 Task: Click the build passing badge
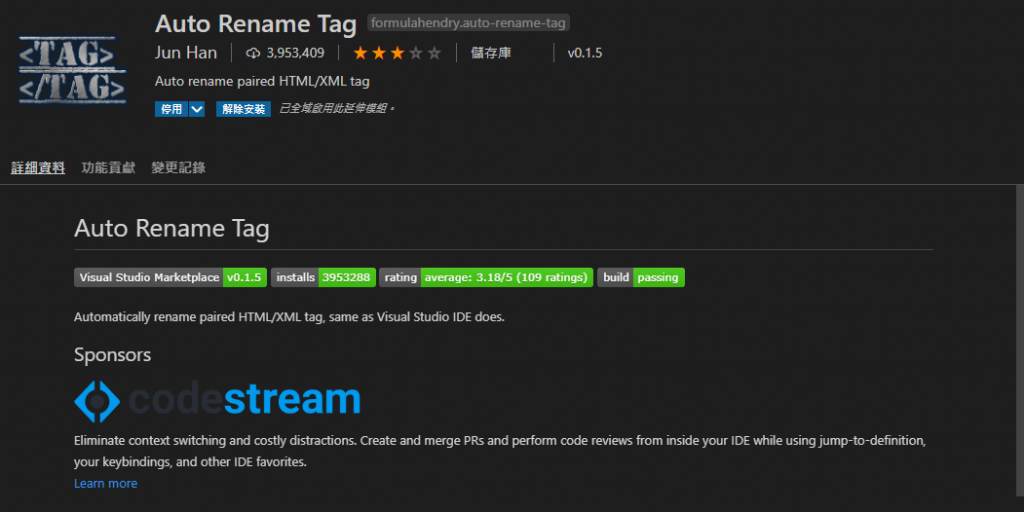(x=641, y=278)
